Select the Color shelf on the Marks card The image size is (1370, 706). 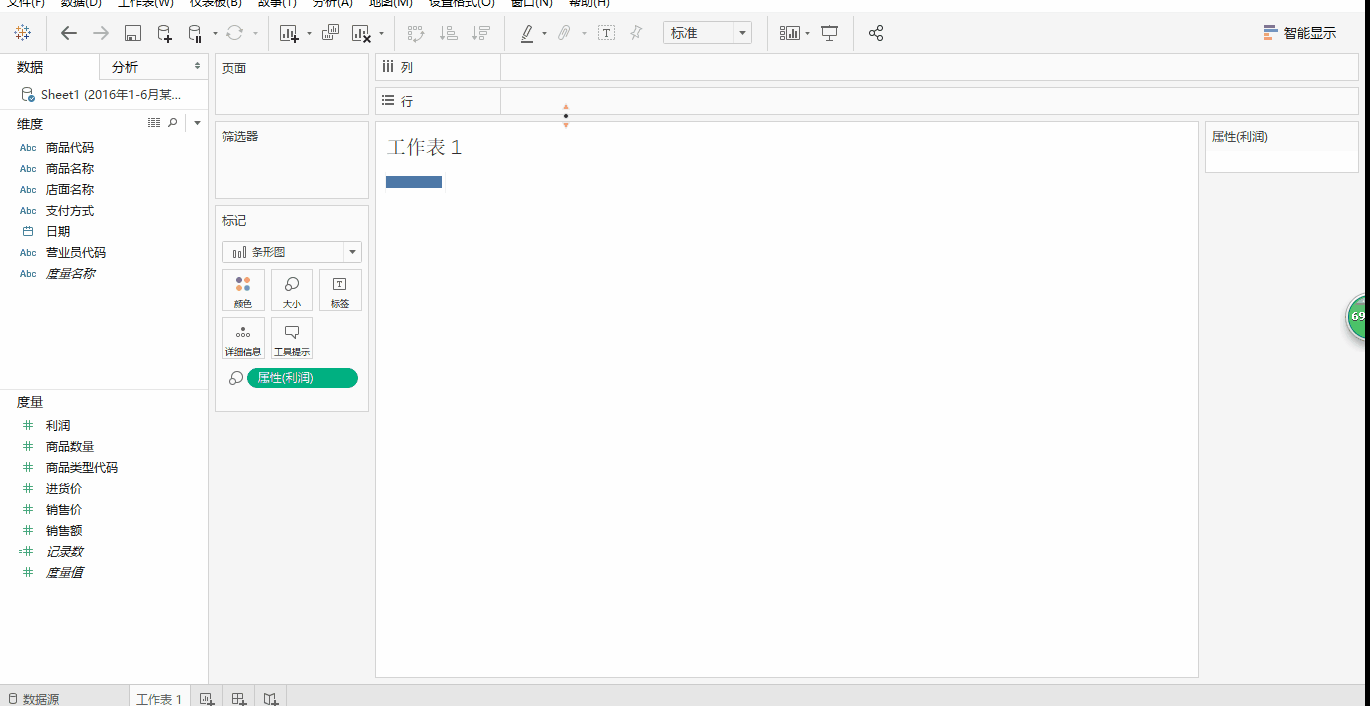[242, 289]
